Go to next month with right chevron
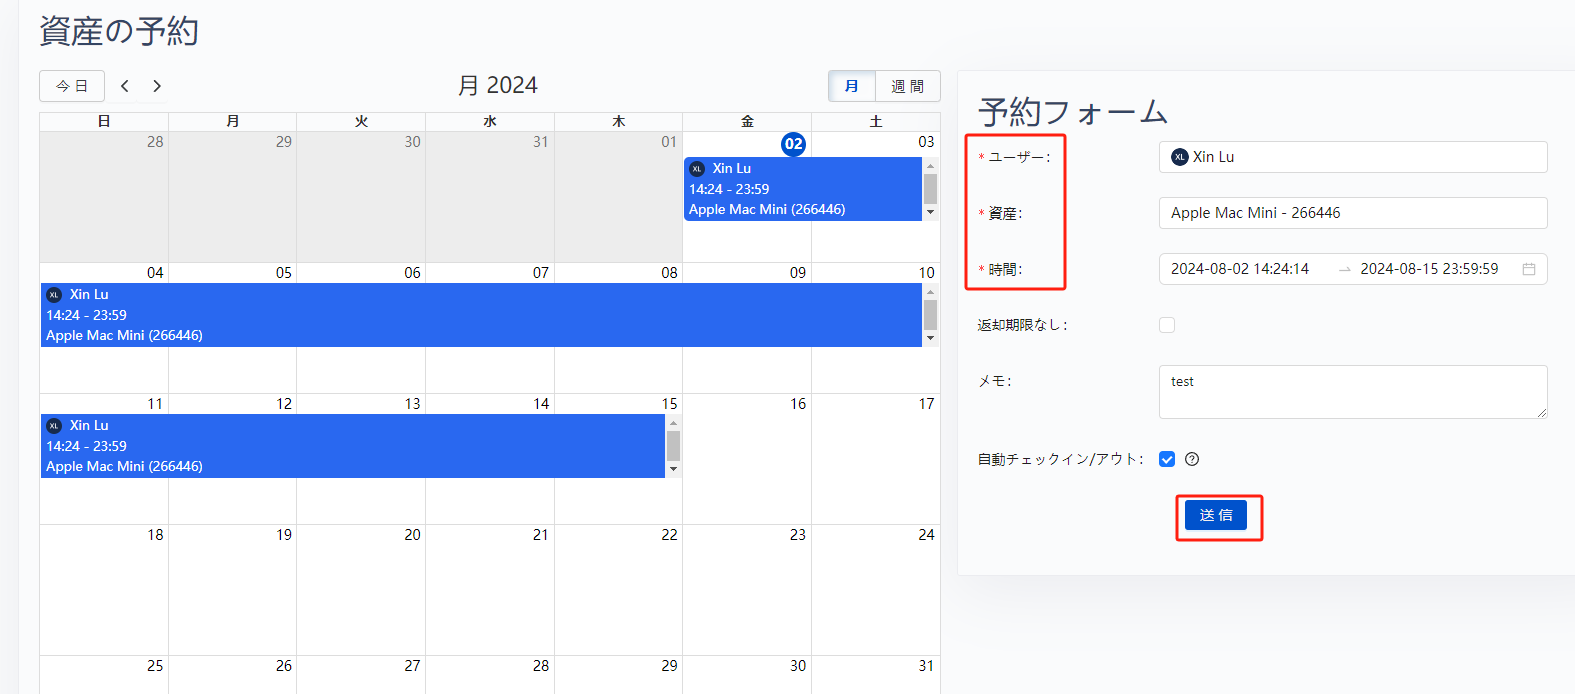 click(x=157, y=86)
